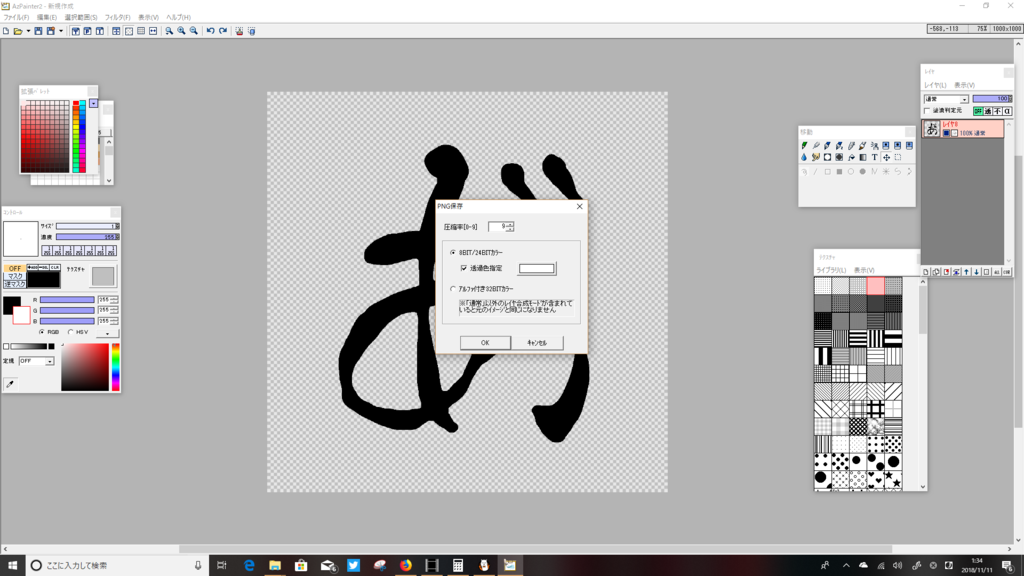Select the rectangular selection tool

[898, 157]
